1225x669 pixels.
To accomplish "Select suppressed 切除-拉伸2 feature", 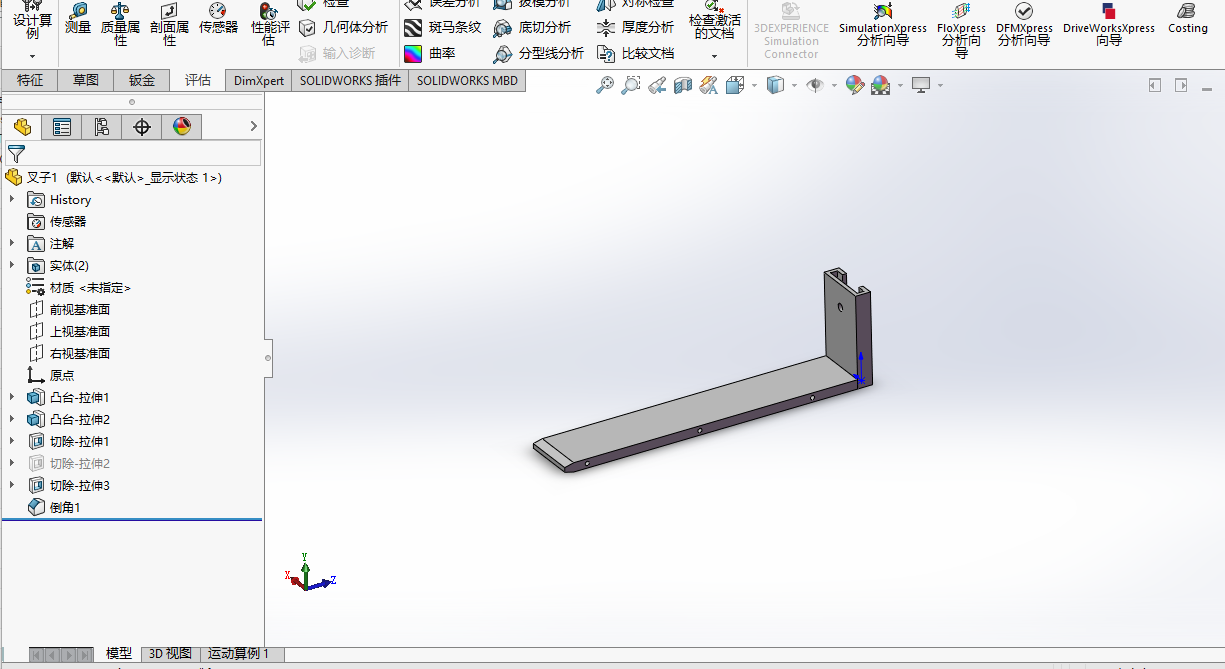I will (69, 463).
